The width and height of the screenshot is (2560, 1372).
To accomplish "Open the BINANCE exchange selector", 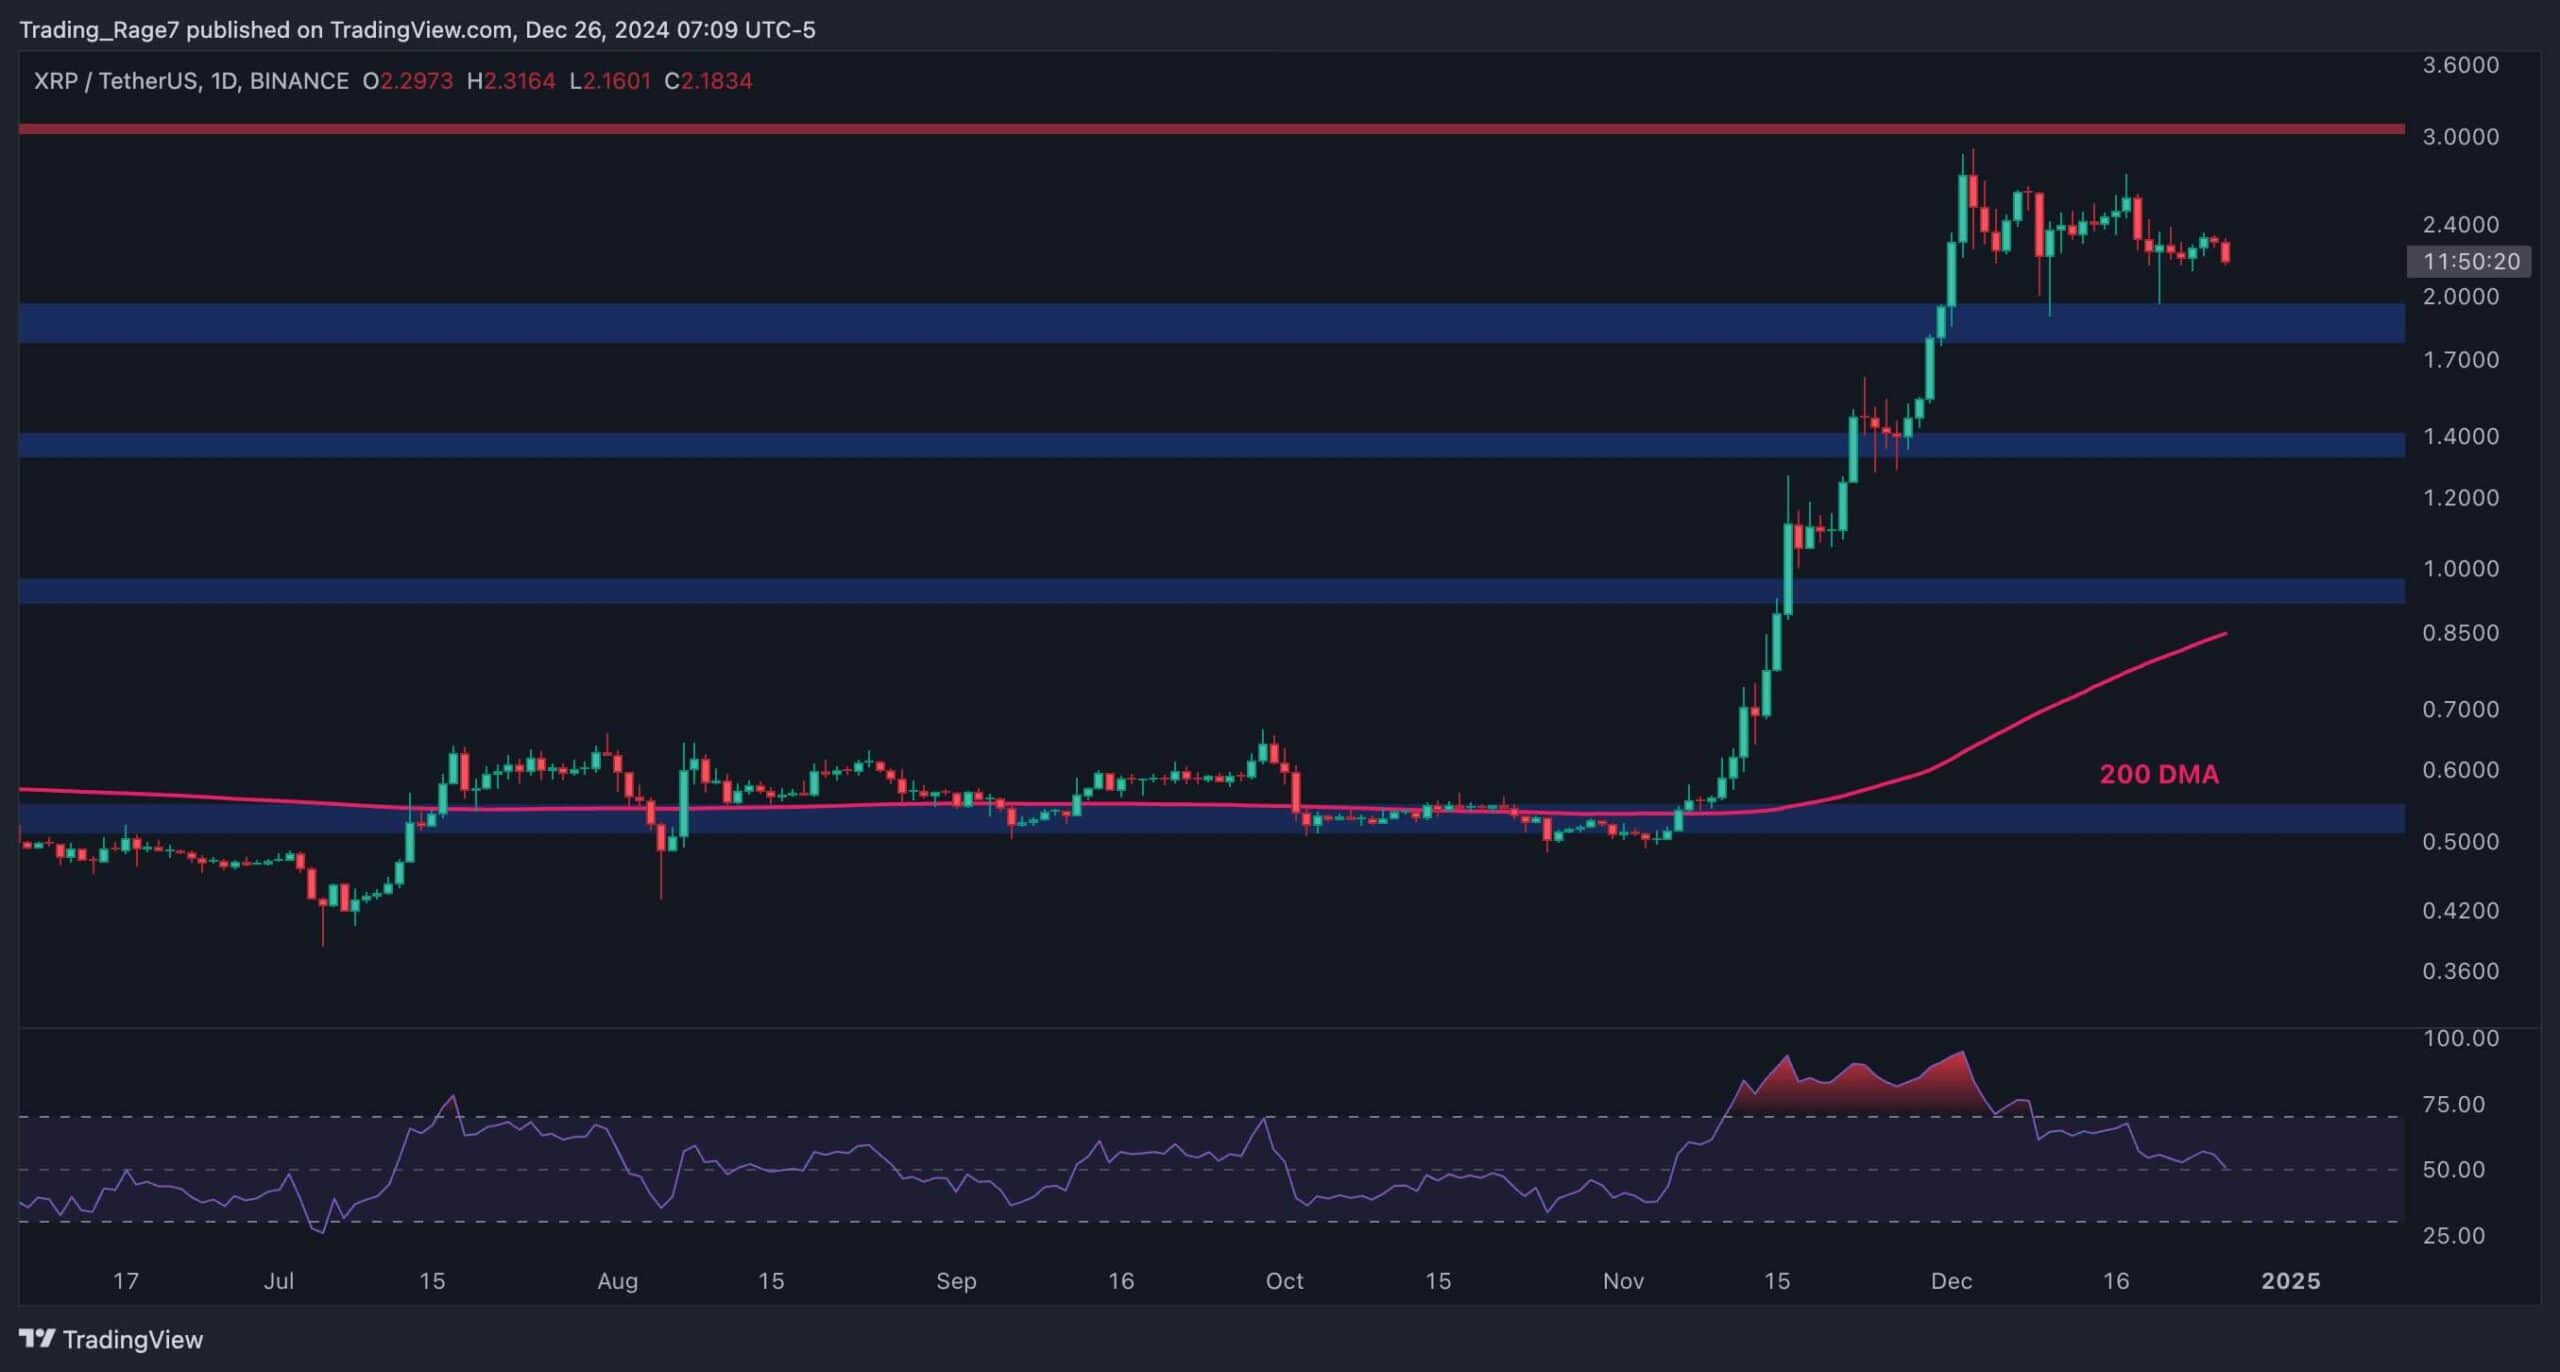I will tap(300, 81).
